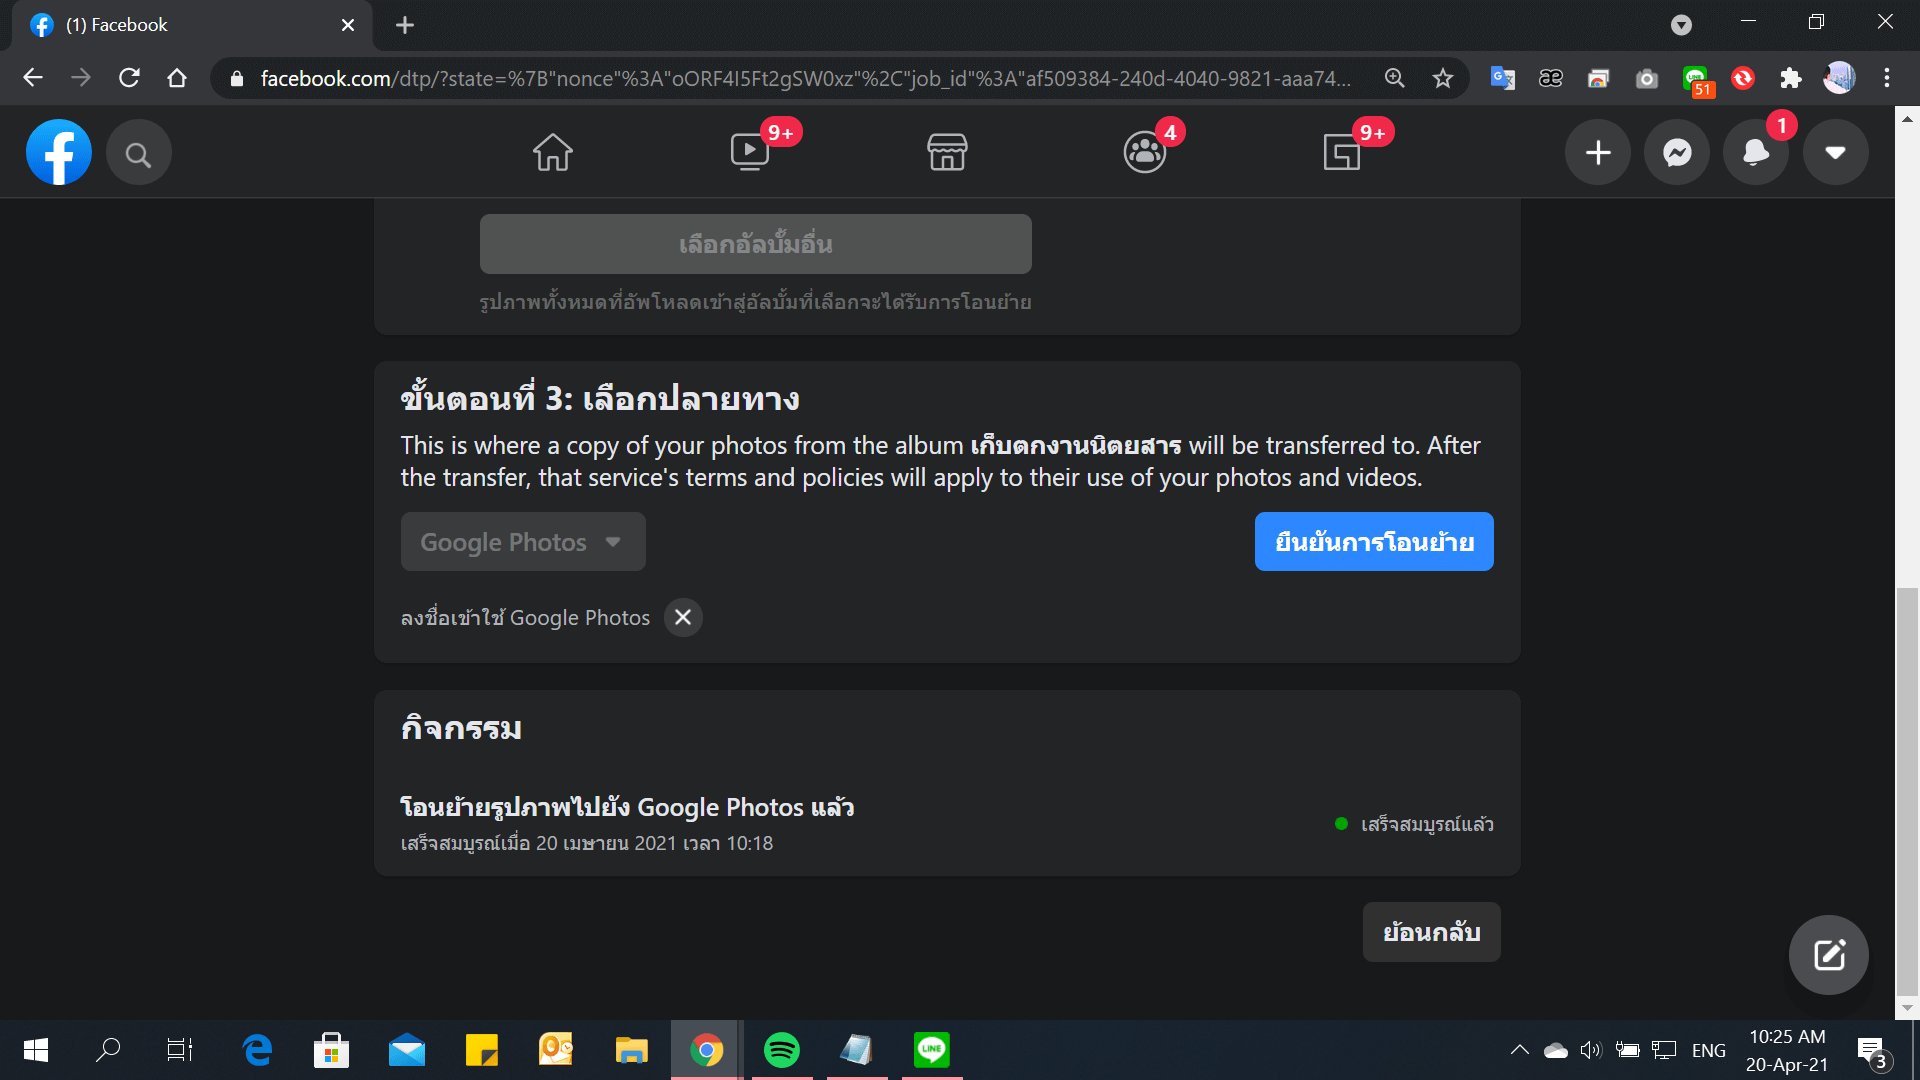Image resolution: width=1920 pixels, height=1080 pixels.
Task: Click the ย้อนกลับ back button
Action: [x=1431, y=932]
